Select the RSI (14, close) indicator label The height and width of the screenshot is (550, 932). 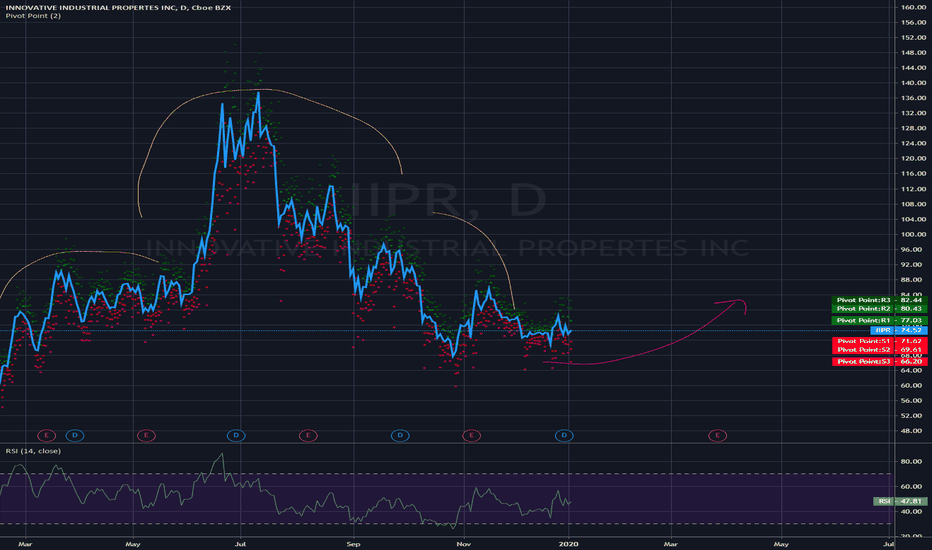pyautogui.click(x=33, y=451)
